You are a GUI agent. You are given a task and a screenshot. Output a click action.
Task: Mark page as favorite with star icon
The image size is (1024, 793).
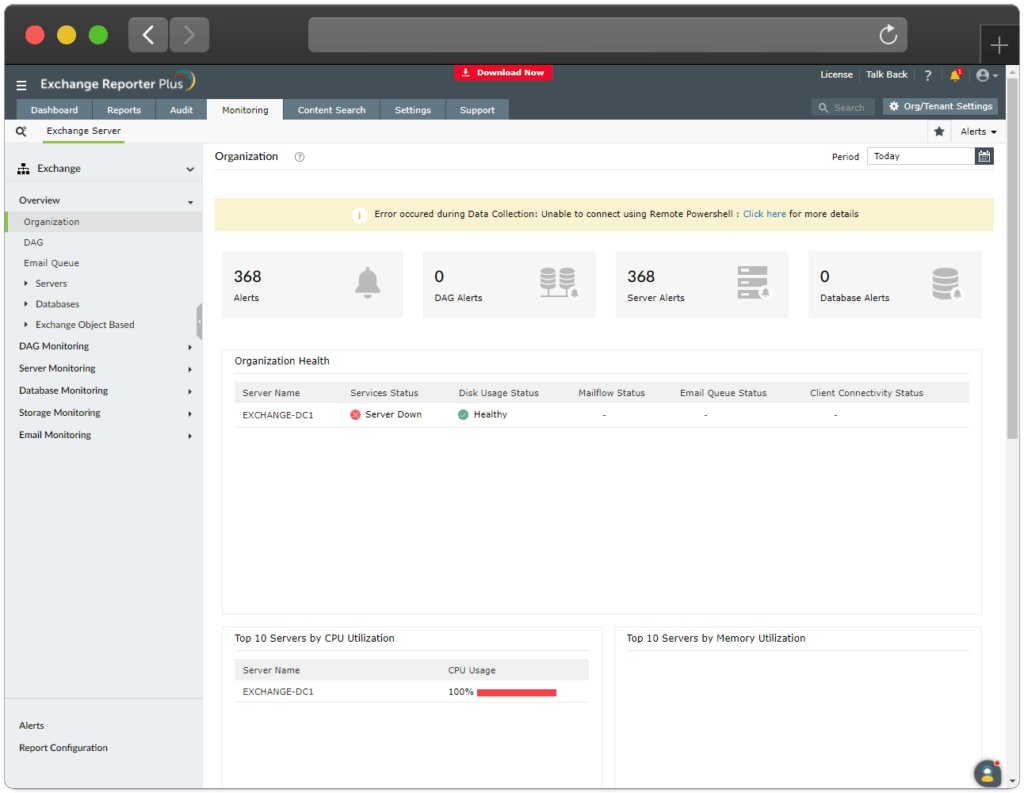tap(939, 131)
